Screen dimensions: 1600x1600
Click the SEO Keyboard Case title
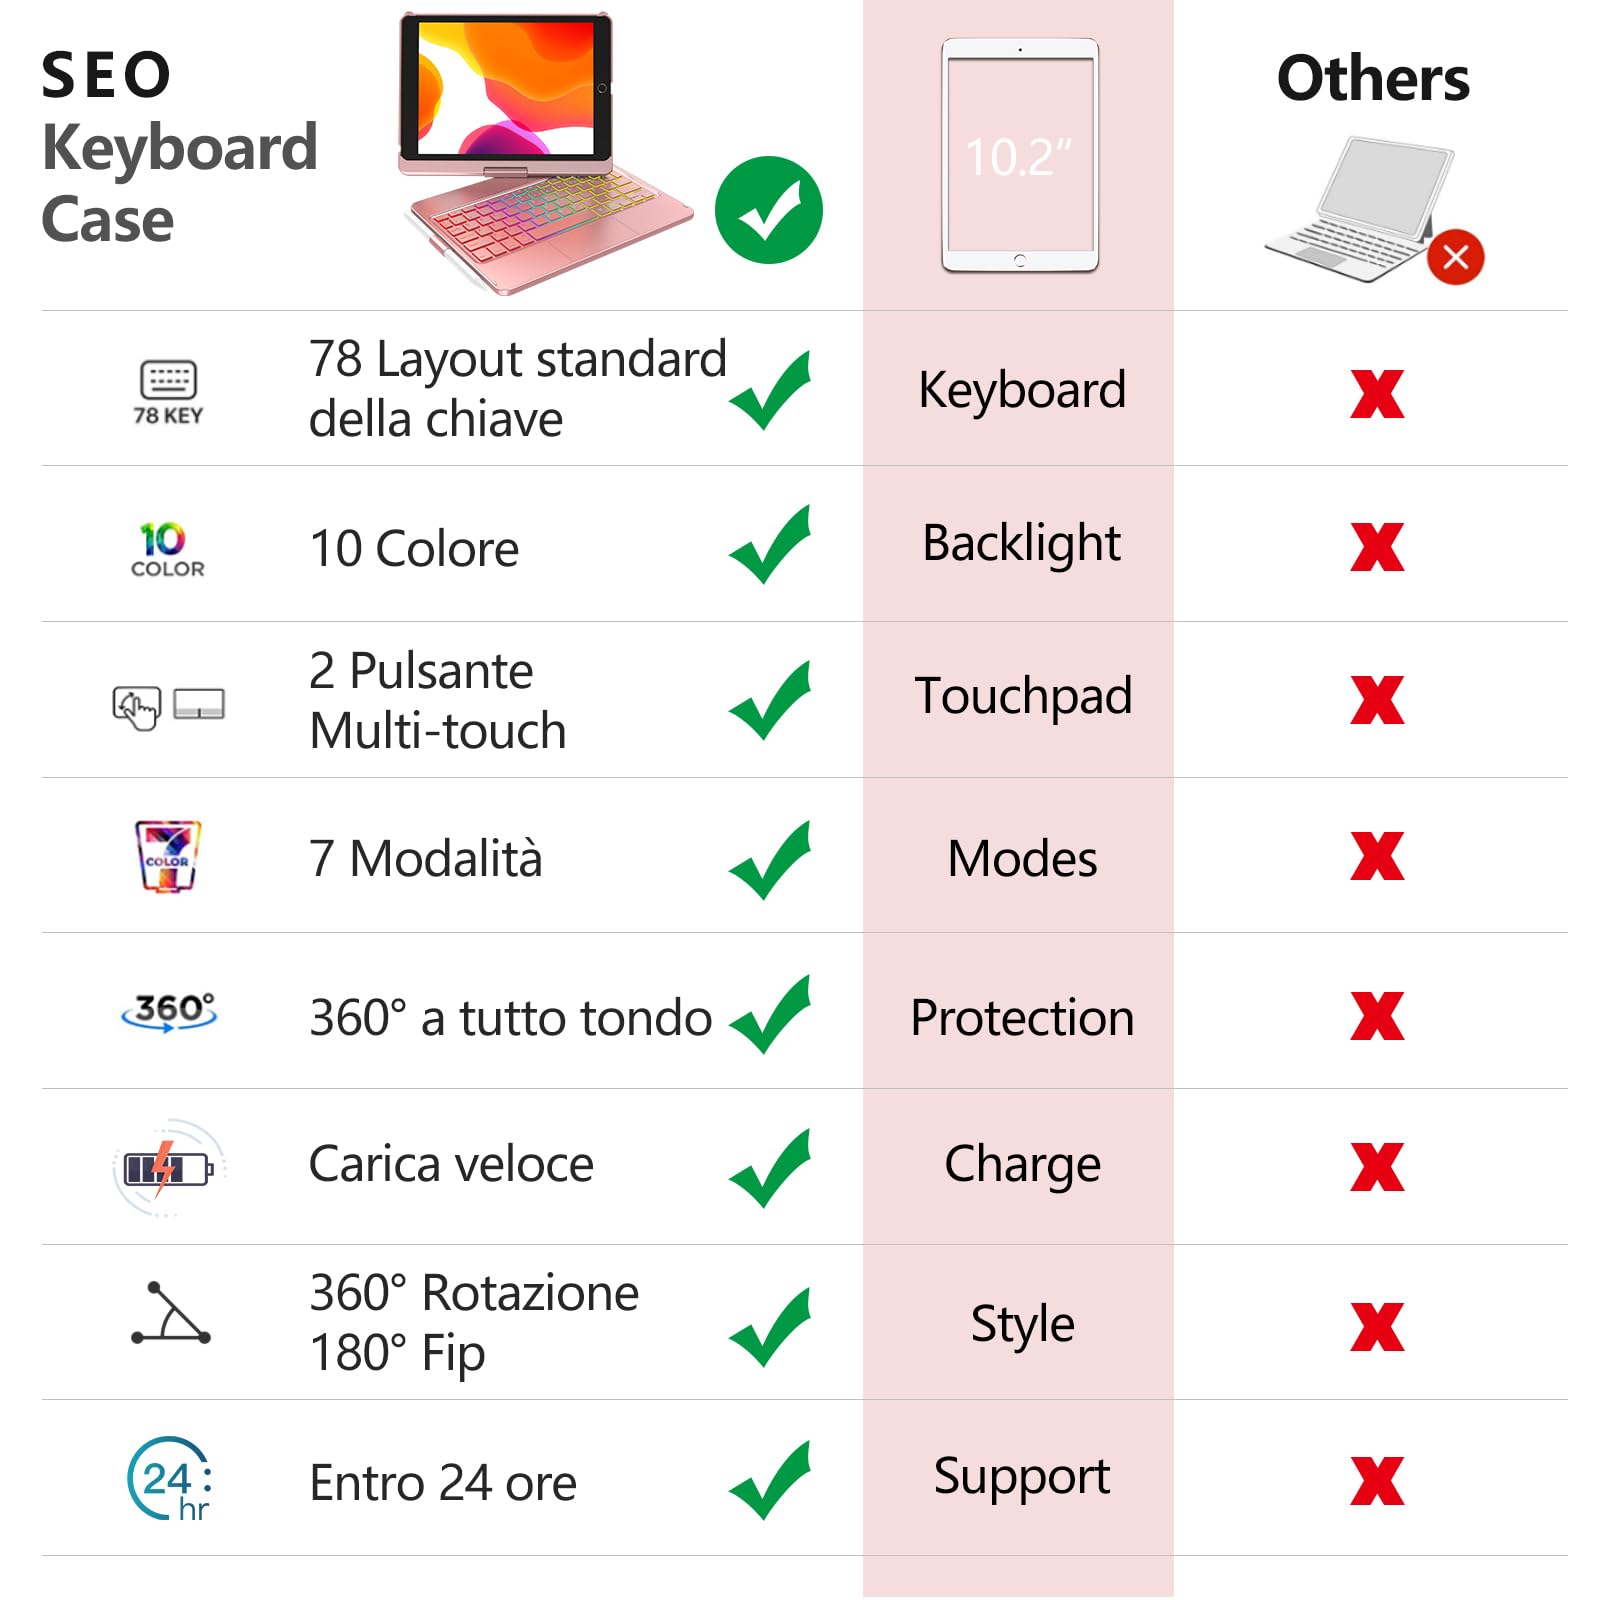coord(180,146)
